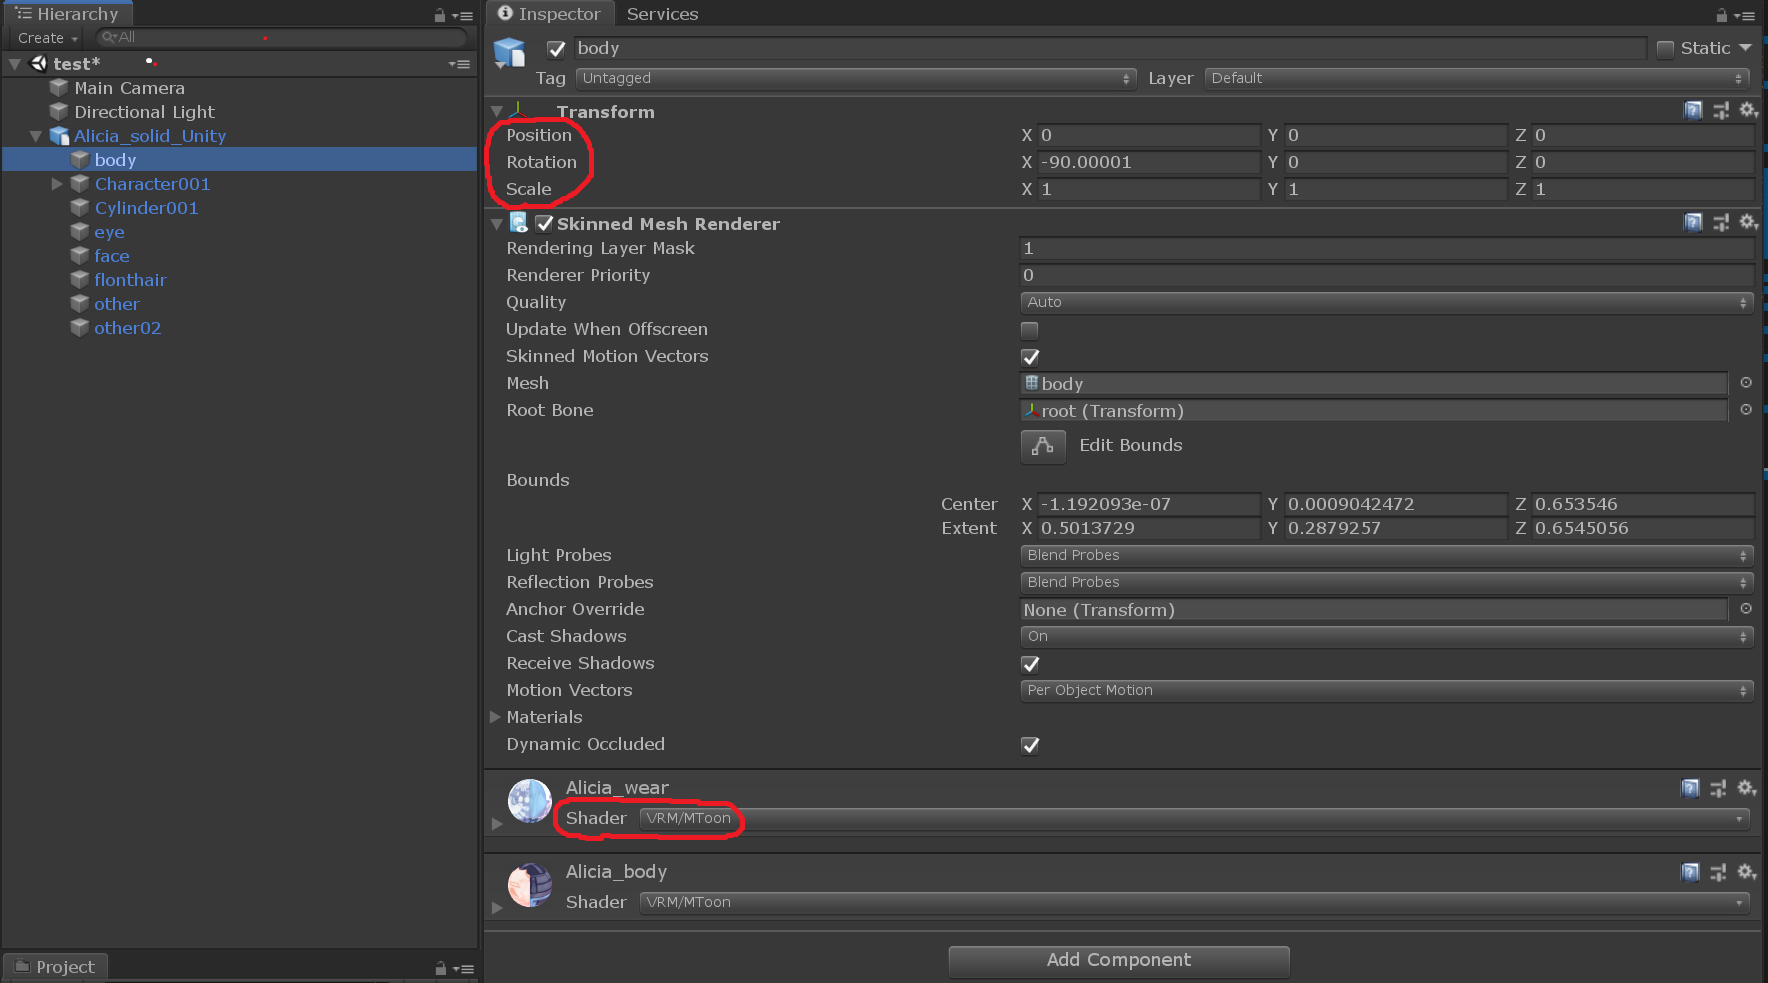
Task: Select Main Camera in hierarchy
Action: (129, 88)
